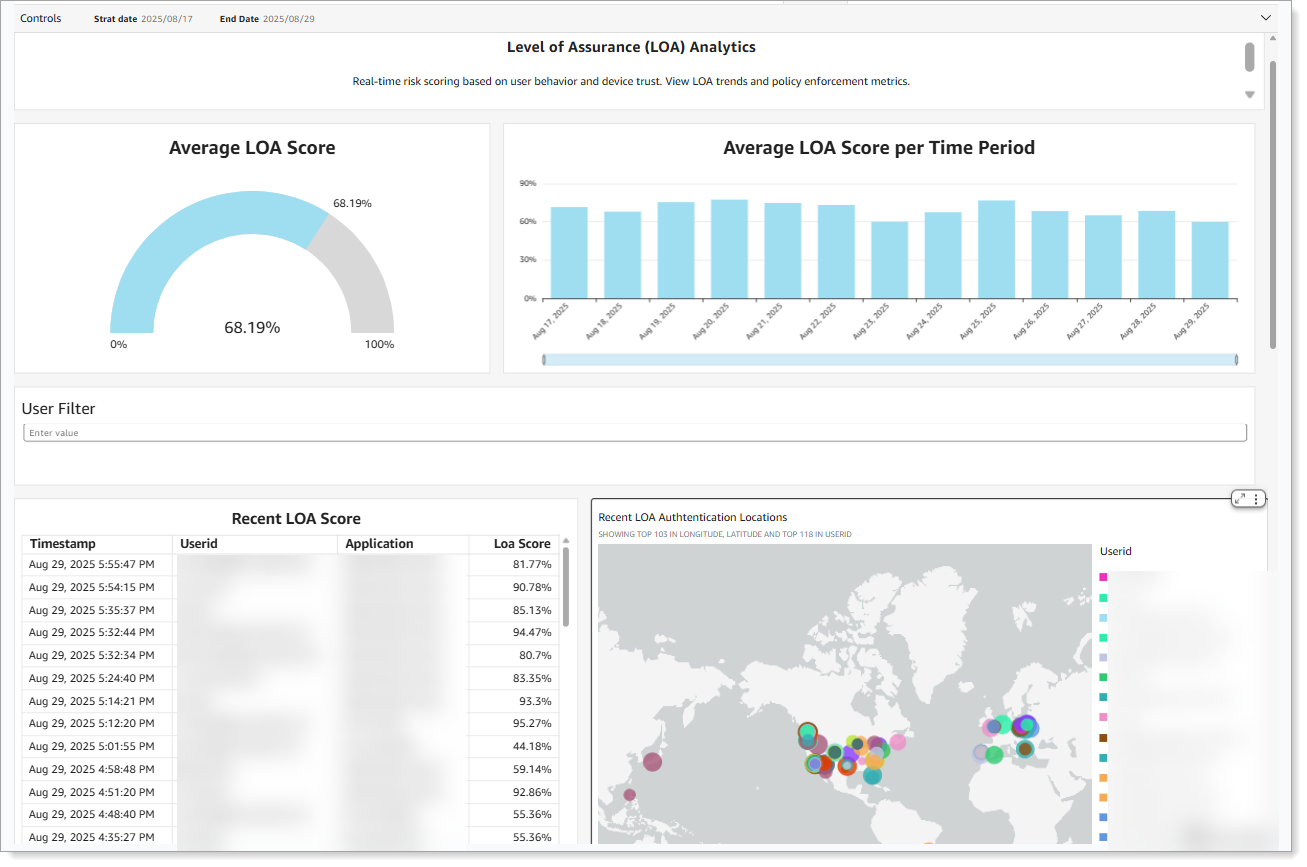Collapse the Controls bar using the chevron
The height and width of the screenshot is (867, 1307).
point(1266,17)
